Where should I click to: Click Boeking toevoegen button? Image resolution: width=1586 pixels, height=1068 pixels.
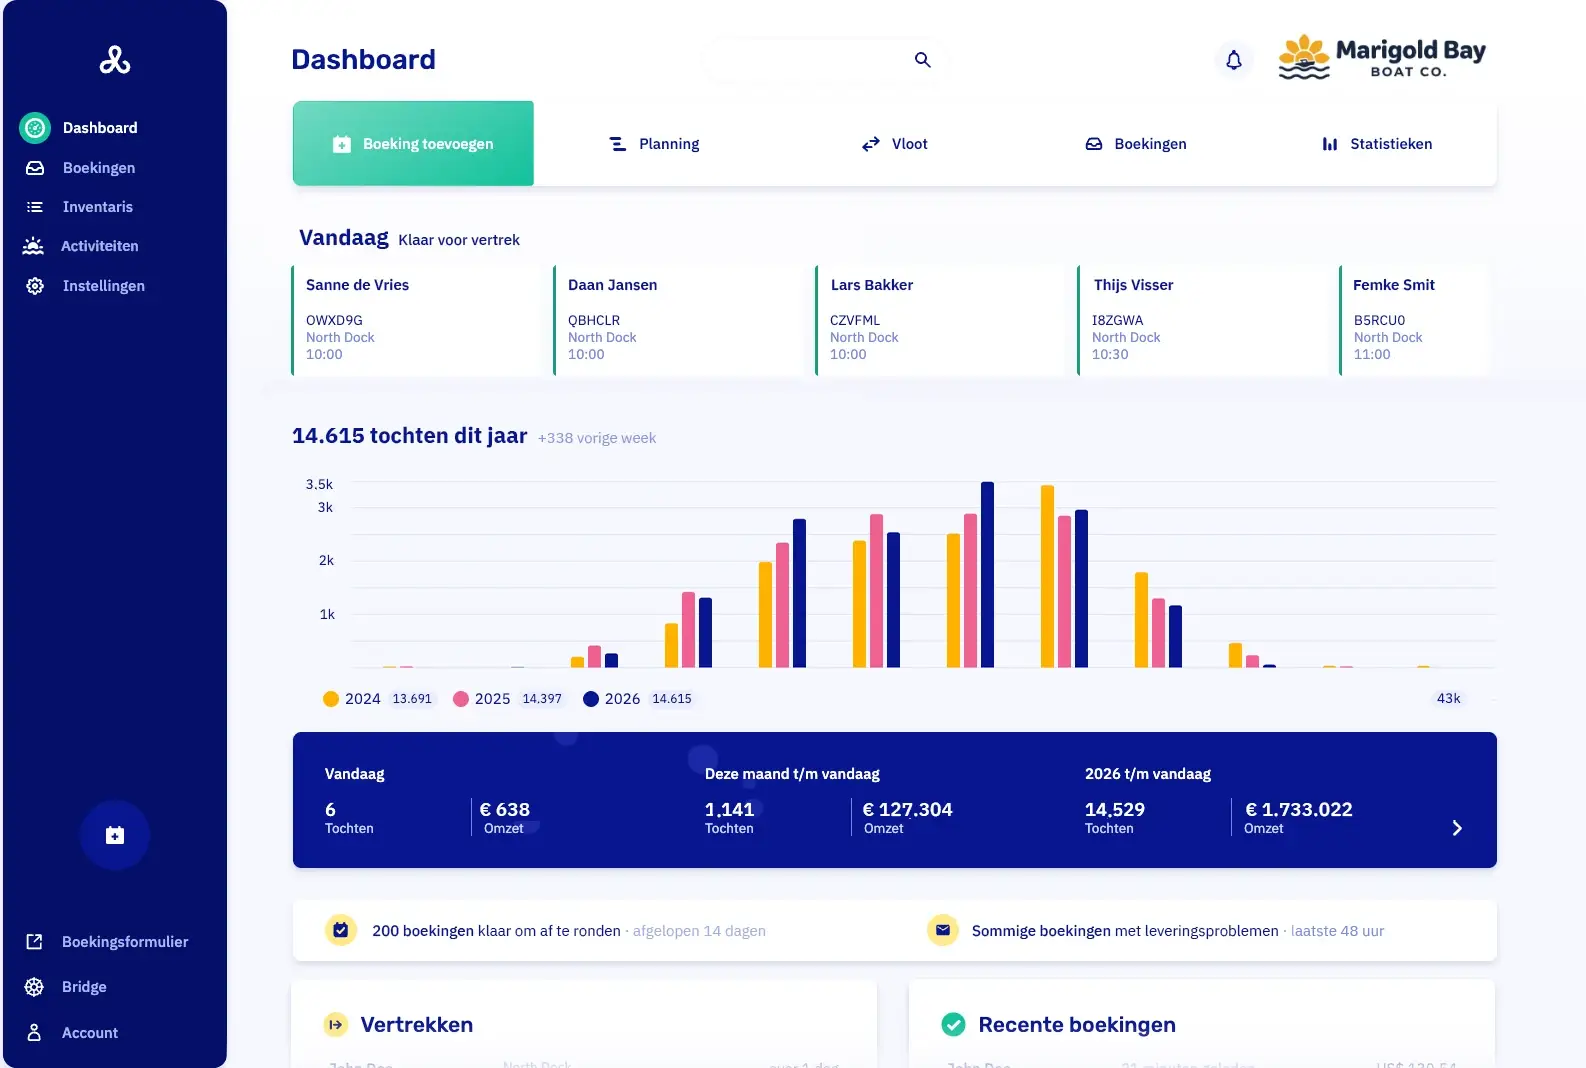click(x=413, y=143)
